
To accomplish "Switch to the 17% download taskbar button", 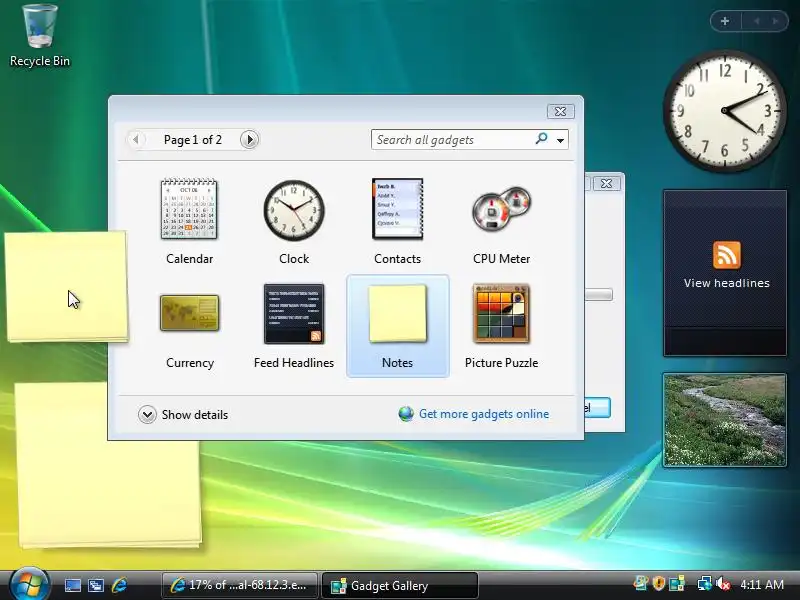I will [x=239, y=585].
